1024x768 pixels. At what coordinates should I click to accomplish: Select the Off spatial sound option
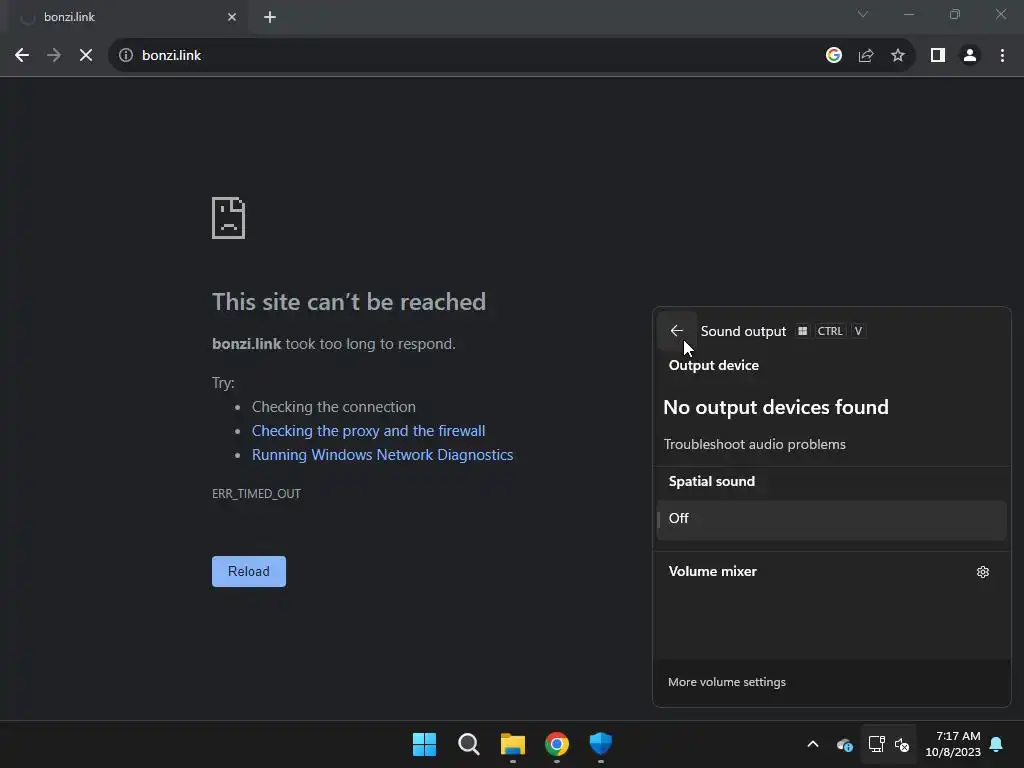(x=831, y=519)
